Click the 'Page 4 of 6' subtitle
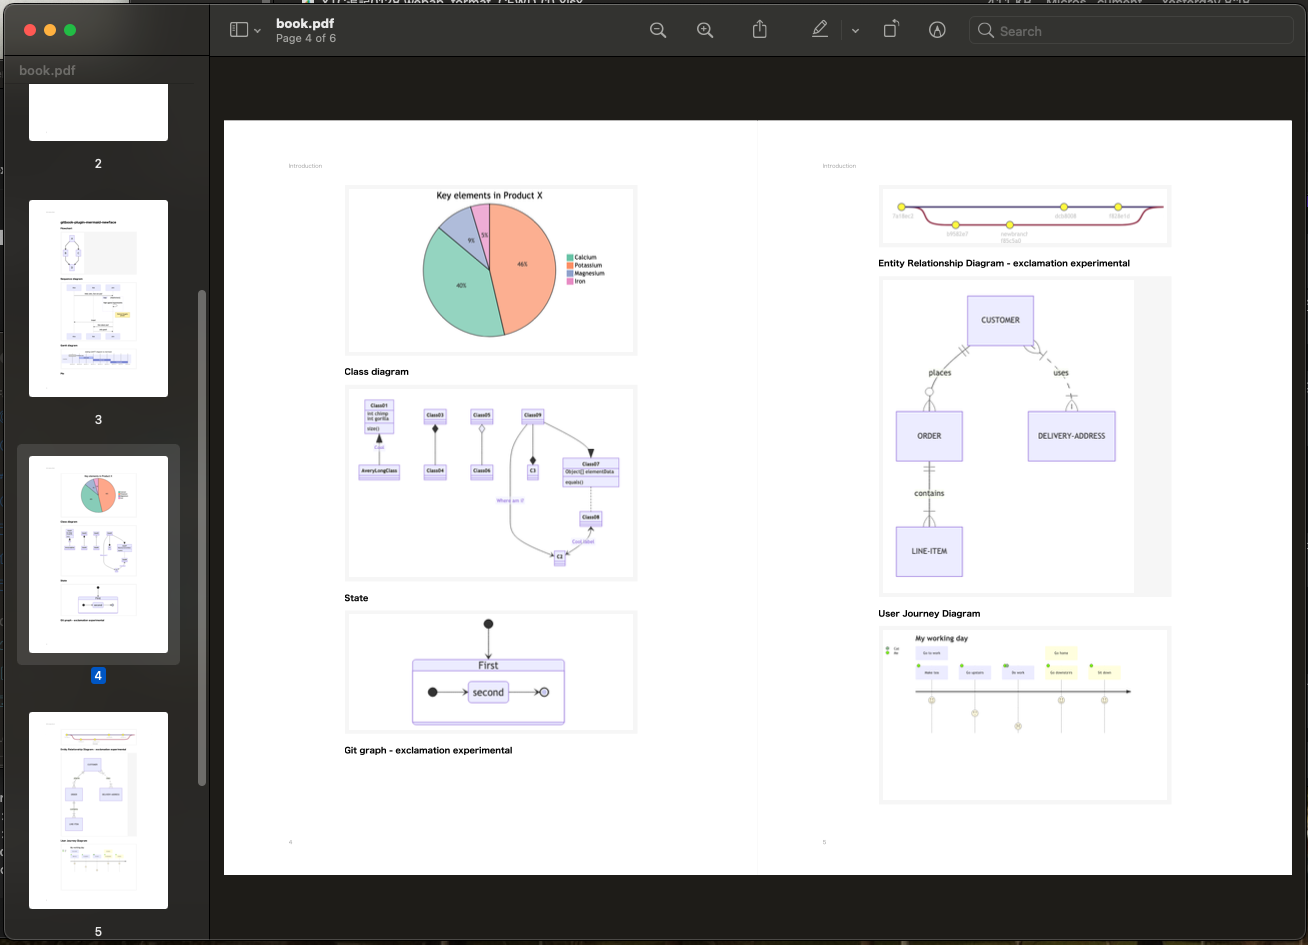Viewport: 1308px width, 945px height. pyautogui.click(x=306, y=38)
